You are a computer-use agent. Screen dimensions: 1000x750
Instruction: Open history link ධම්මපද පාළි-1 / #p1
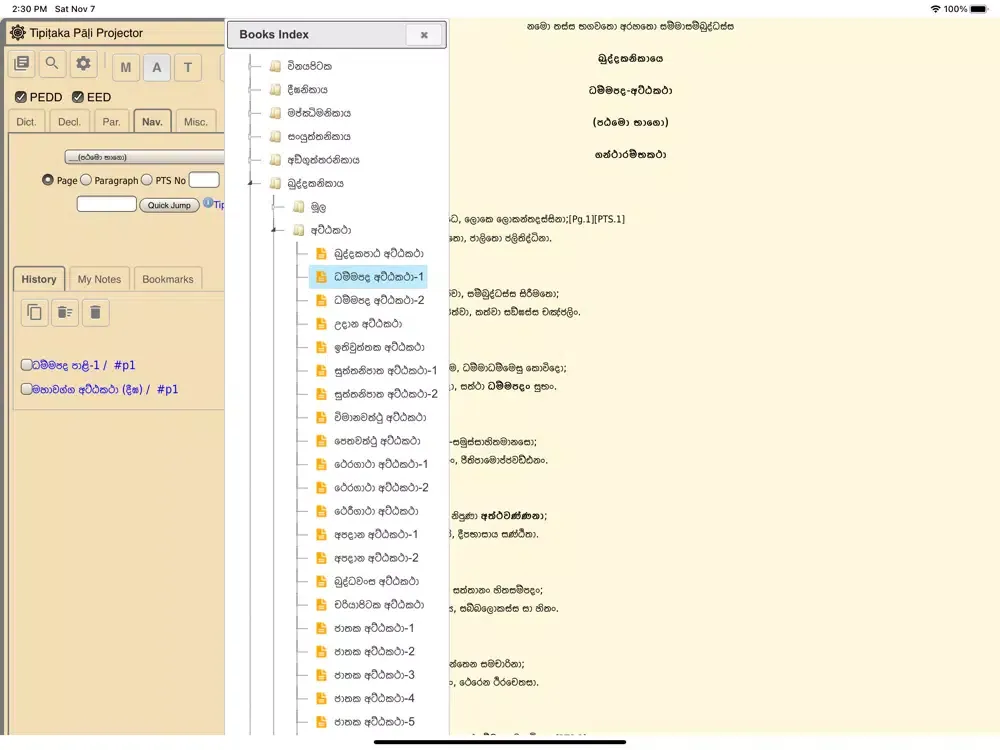pos(84,365)
